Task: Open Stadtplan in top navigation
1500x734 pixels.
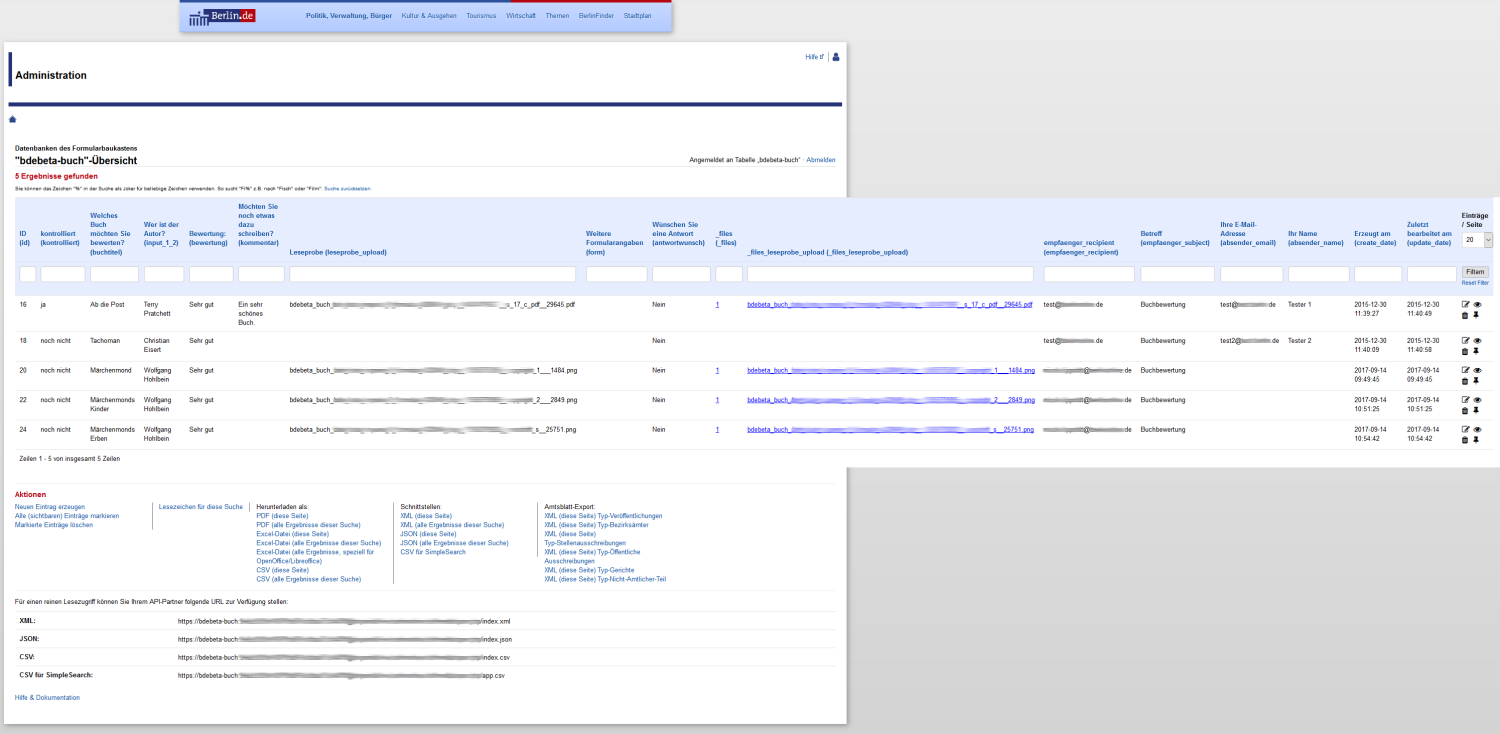Action: (x=636, y=16)
